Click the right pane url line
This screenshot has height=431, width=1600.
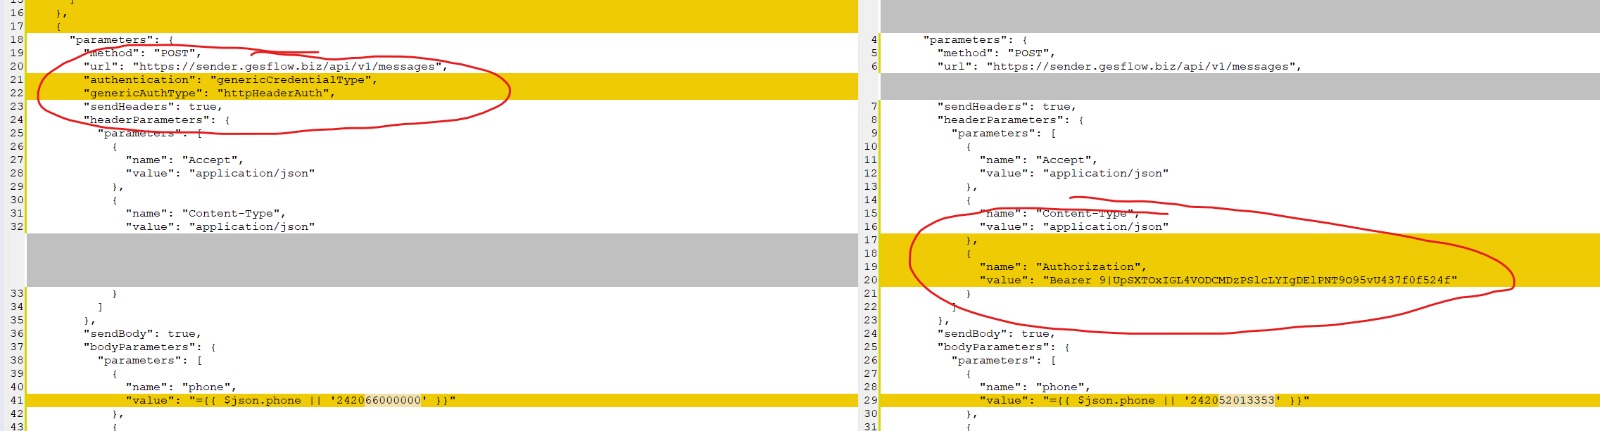(x=1119, y=66)
